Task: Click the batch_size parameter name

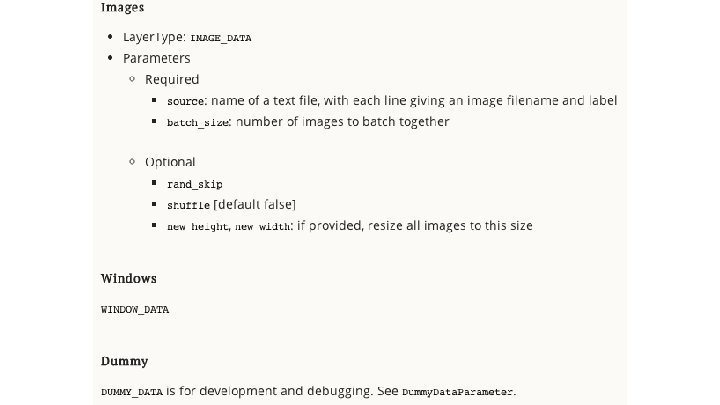Action: pyautogui.click(x=198, y=123)
